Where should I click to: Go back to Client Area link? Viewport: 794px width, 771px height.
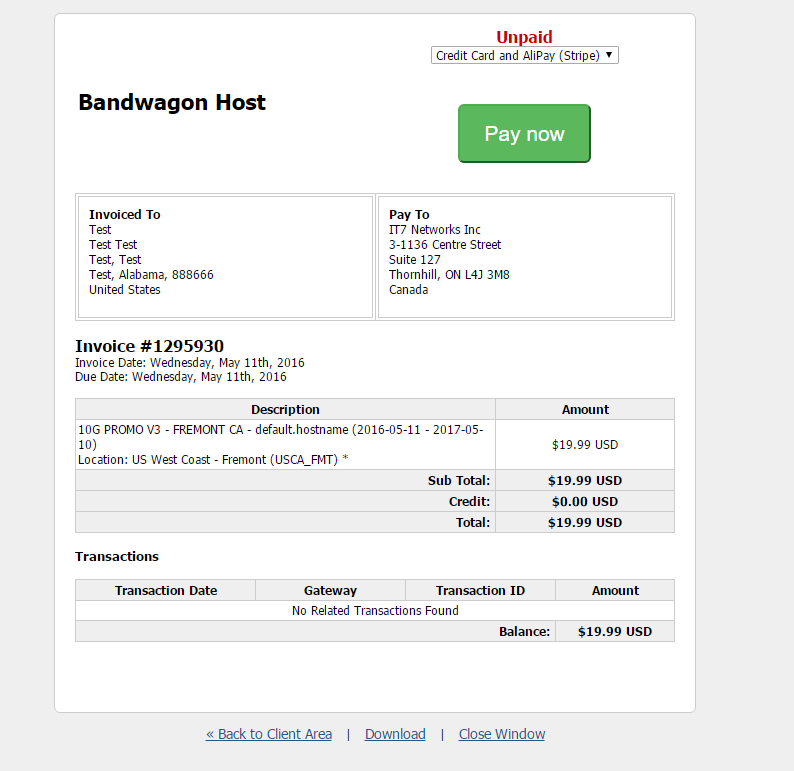point(269,734)
